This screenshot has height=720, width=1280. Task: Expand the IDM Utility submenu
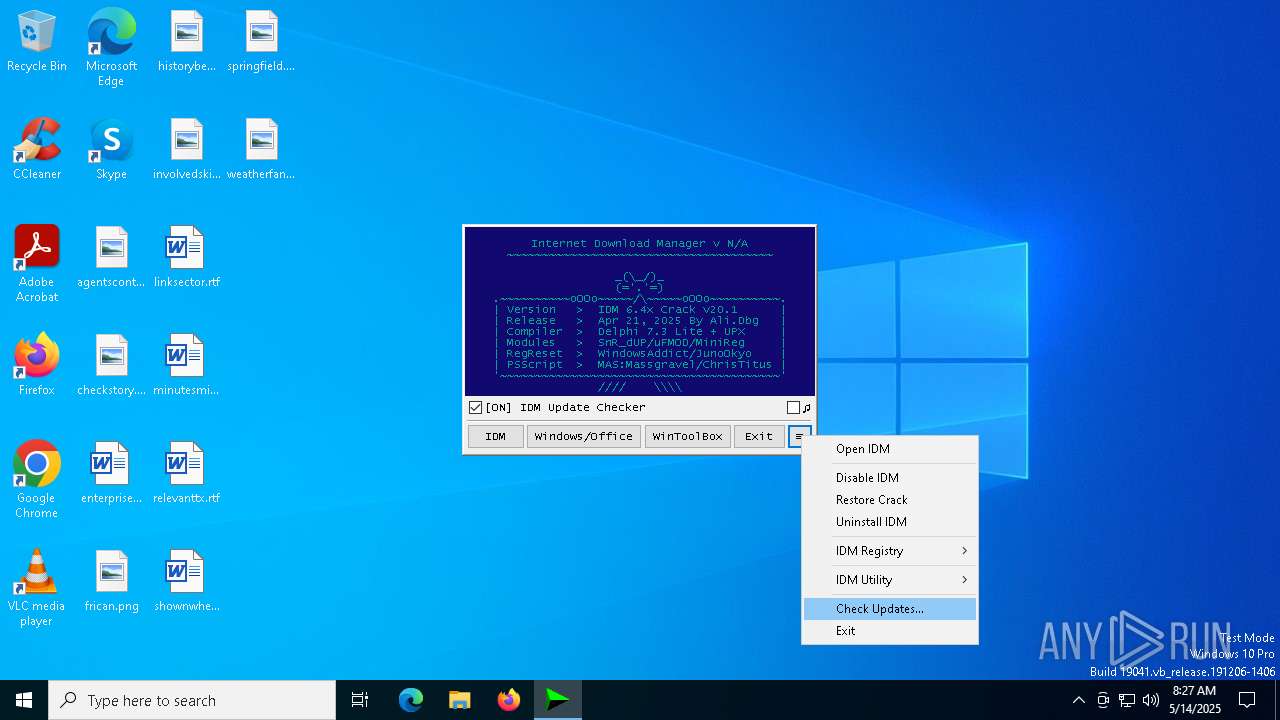tap(890, 580)
